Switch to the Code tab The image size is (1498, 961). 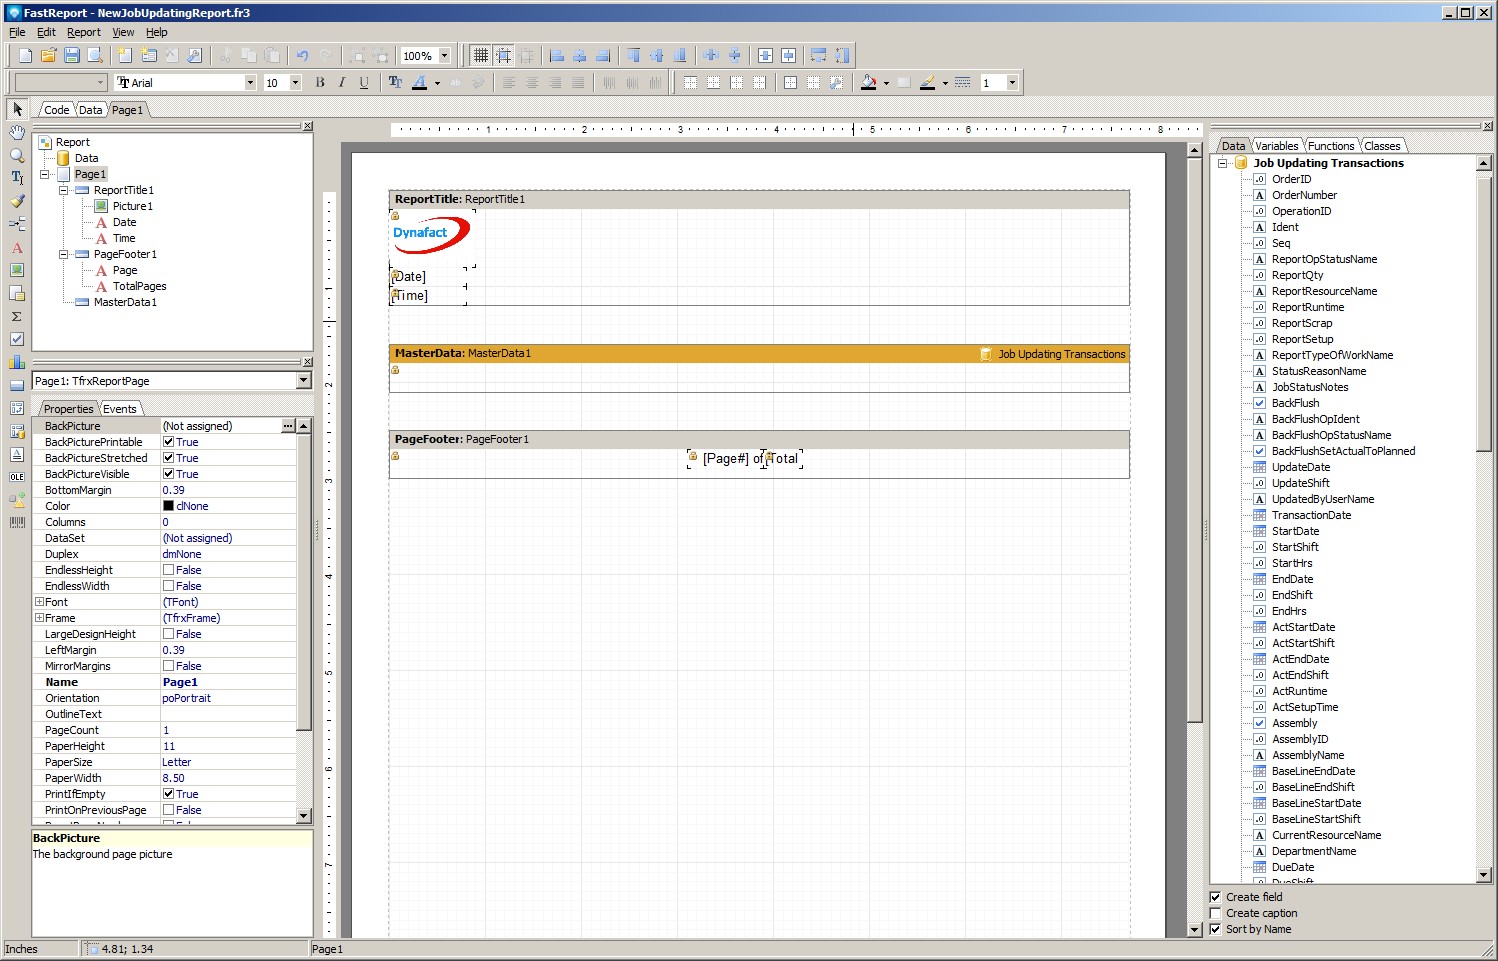(56, 110)
